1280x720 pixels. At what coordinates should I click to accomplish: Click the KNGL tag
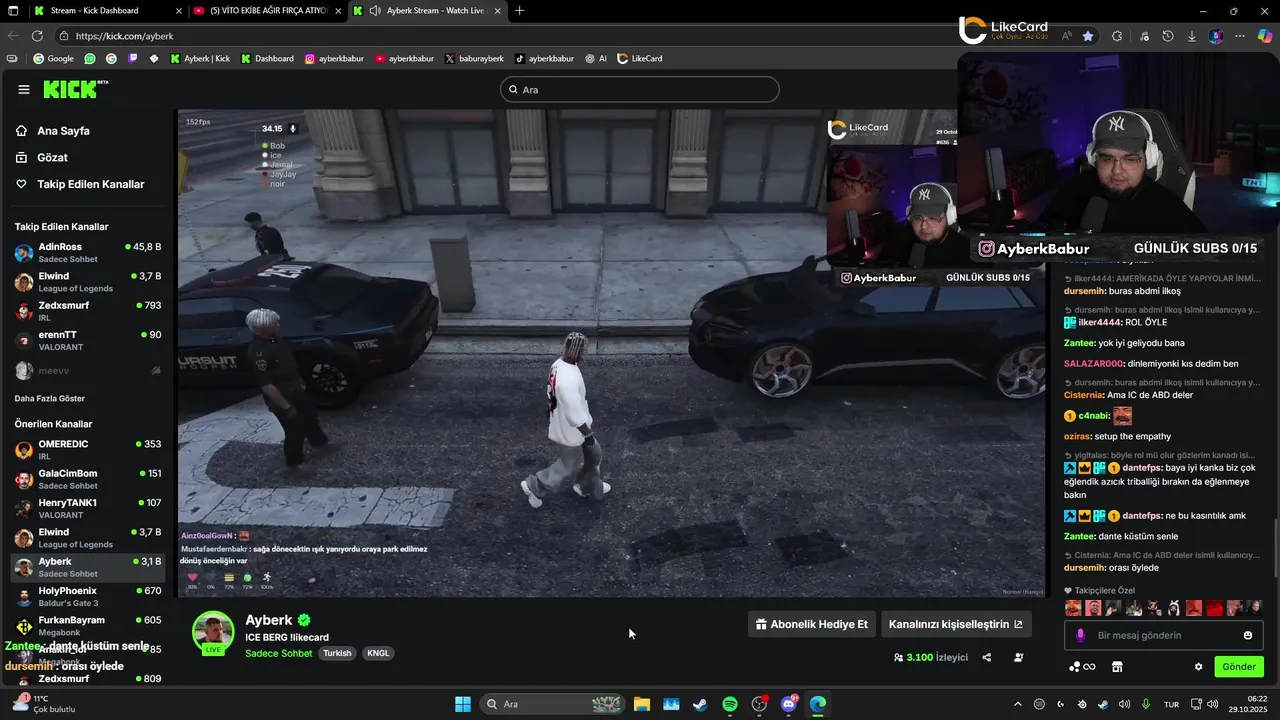tap(378, 653)
